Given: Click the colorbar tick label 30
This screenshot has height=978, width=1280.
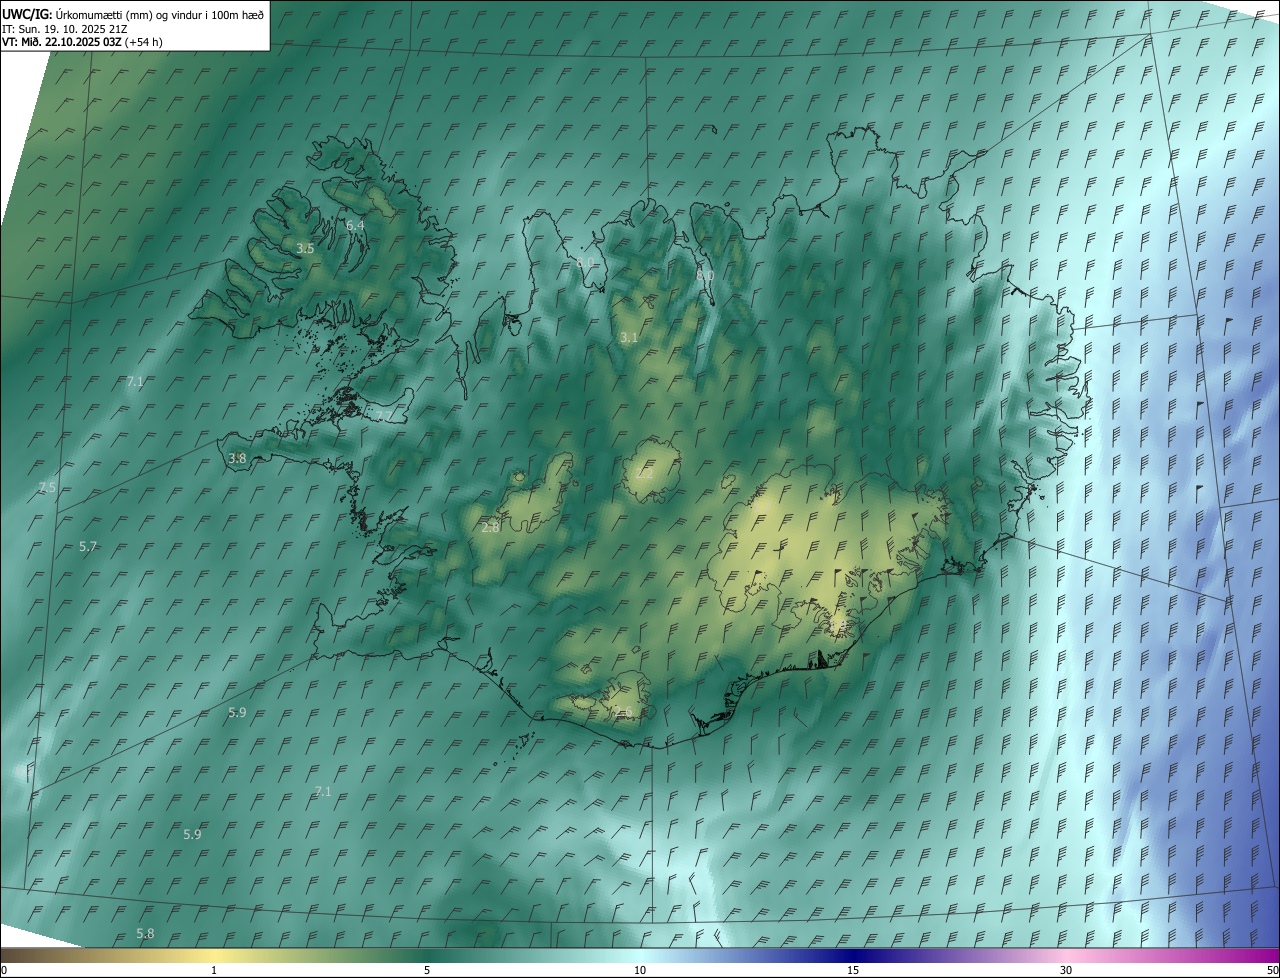Looking at the screenshot, I should tap(1066, 970).
